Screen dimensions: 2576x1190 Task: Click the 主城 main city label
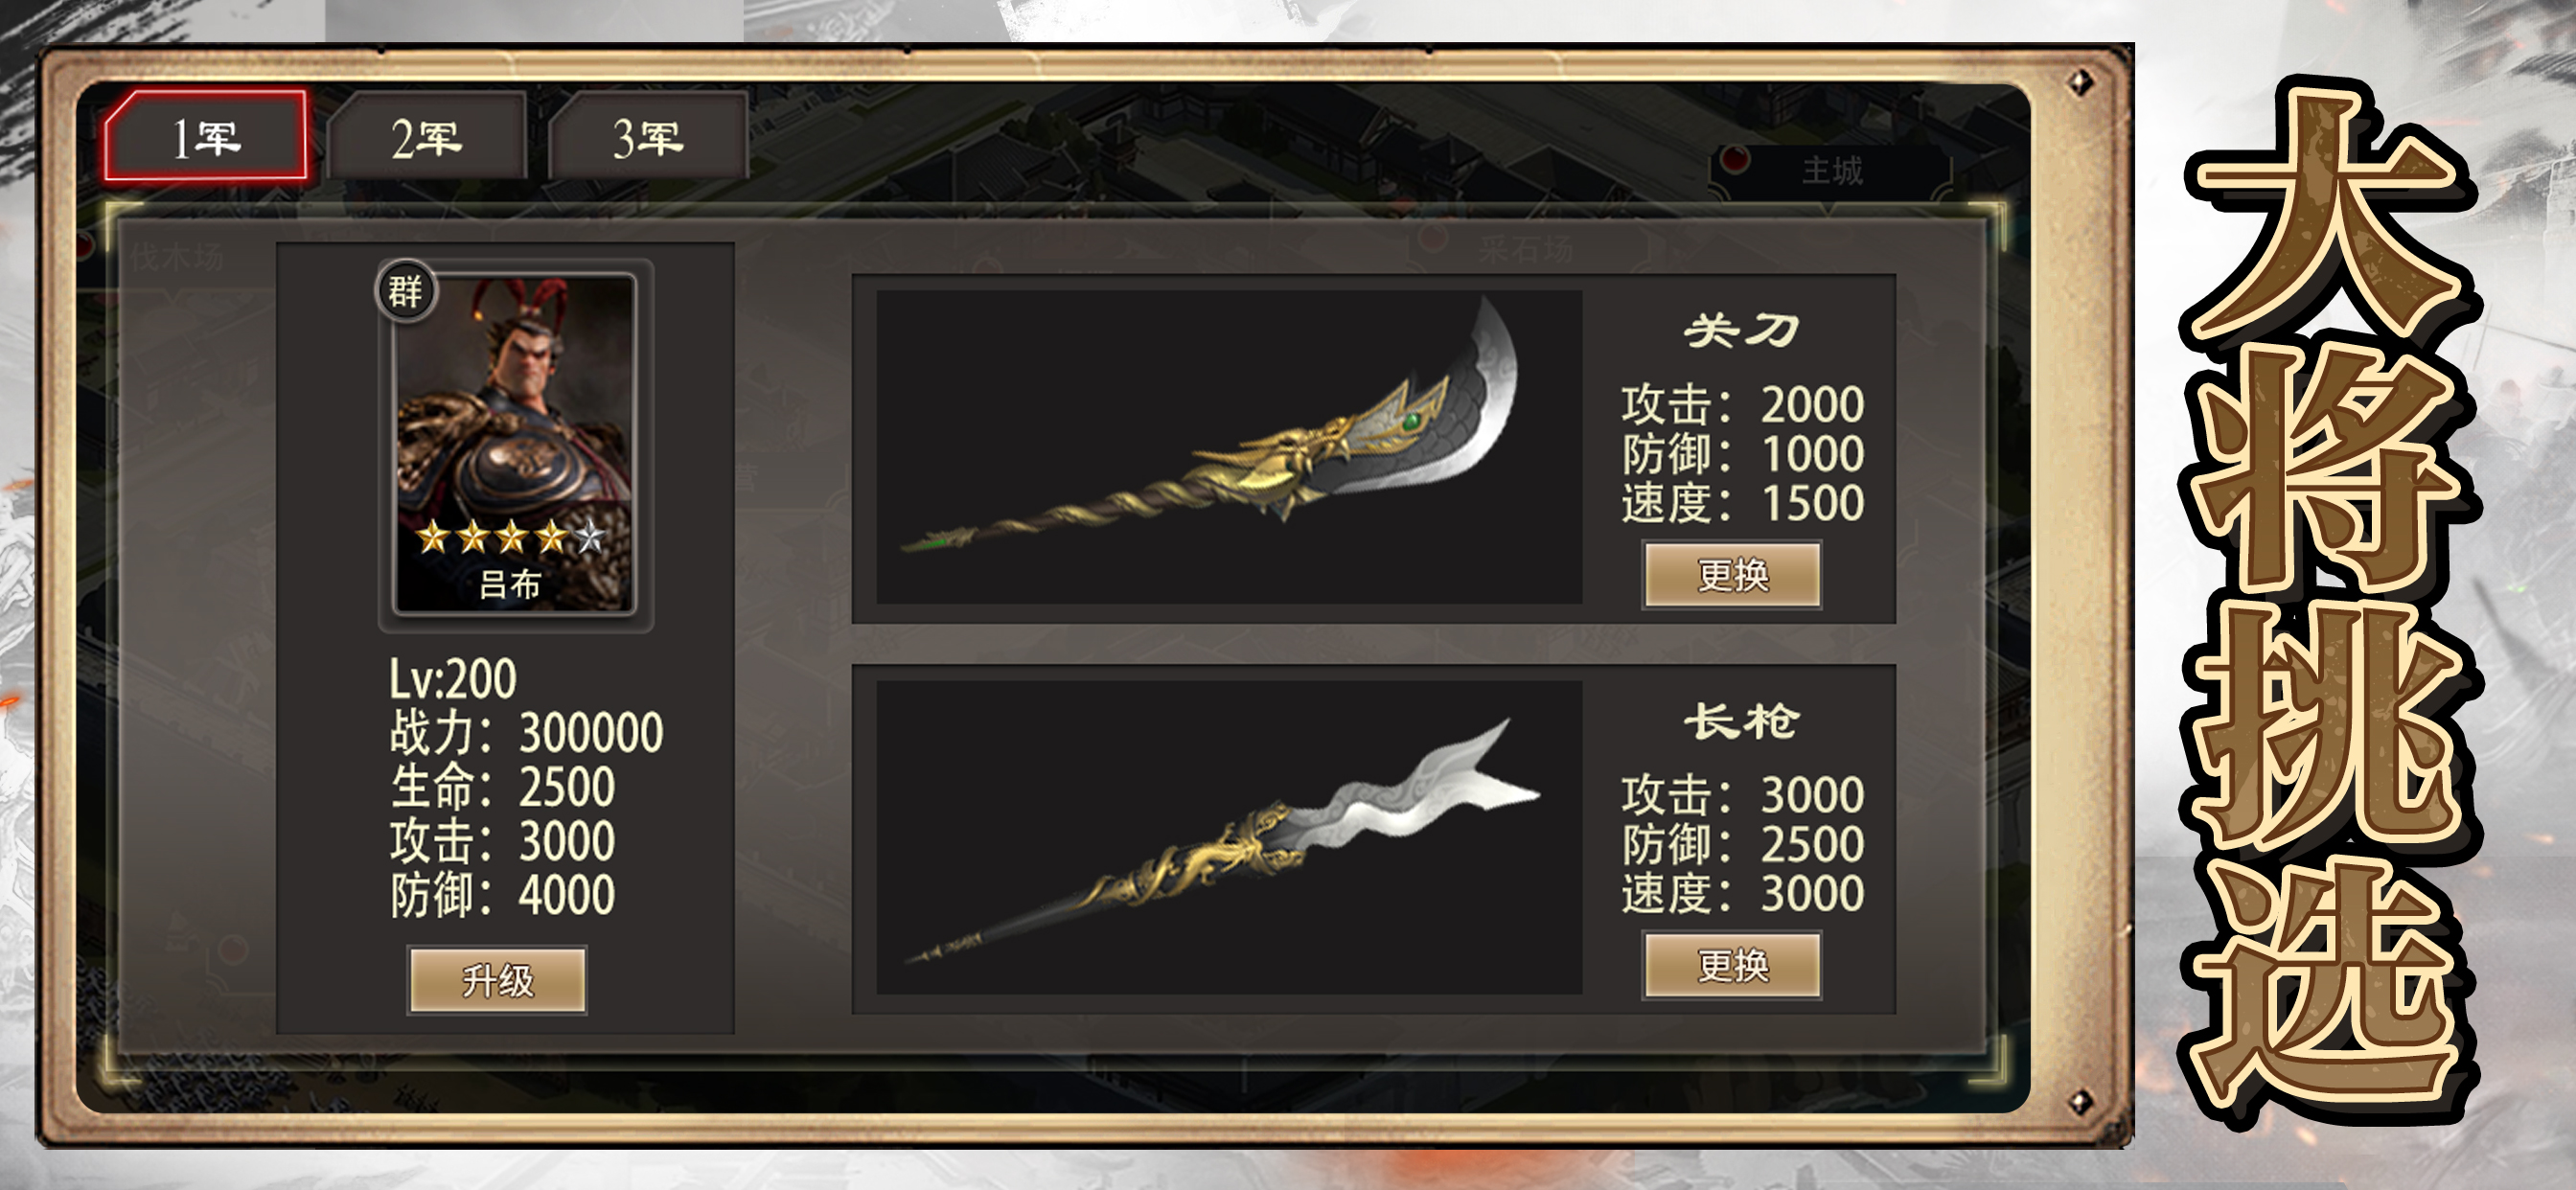click(1832, 170)
